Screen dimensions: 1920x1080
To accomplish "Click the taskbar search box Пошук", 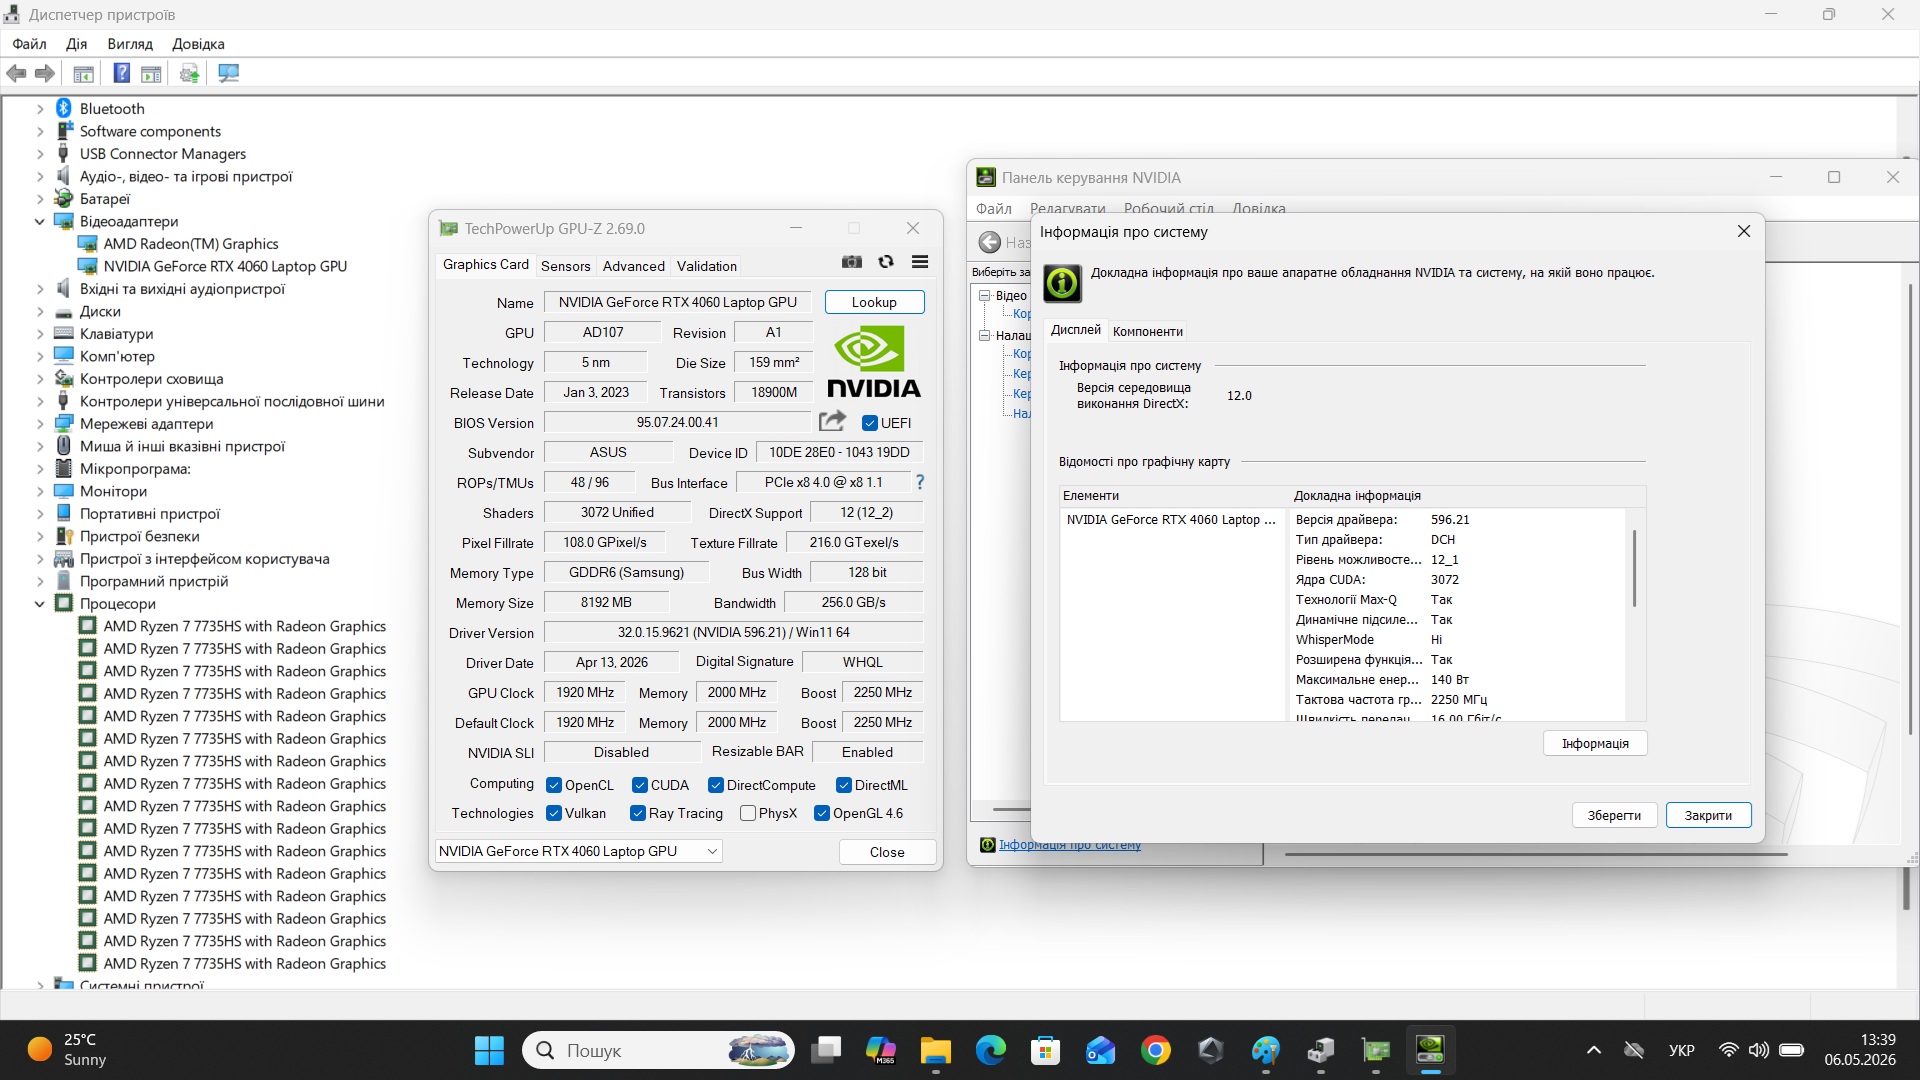I will point(658,1050).
